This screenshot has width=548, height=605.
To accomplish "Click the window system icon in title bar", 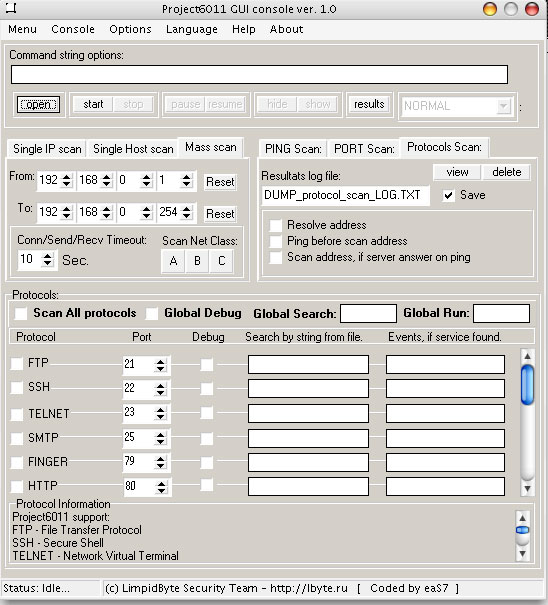I will pos(12,9).
